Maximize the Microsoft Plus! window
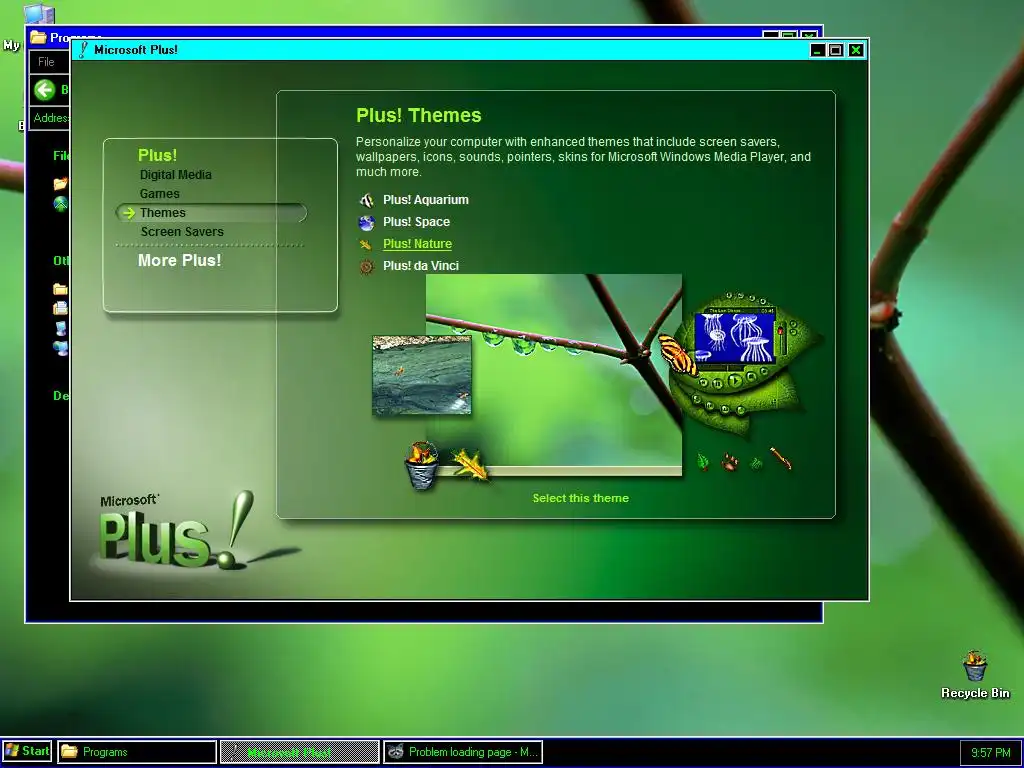The width and height of the screenshot is (1024, 768). tap(835, 50)
